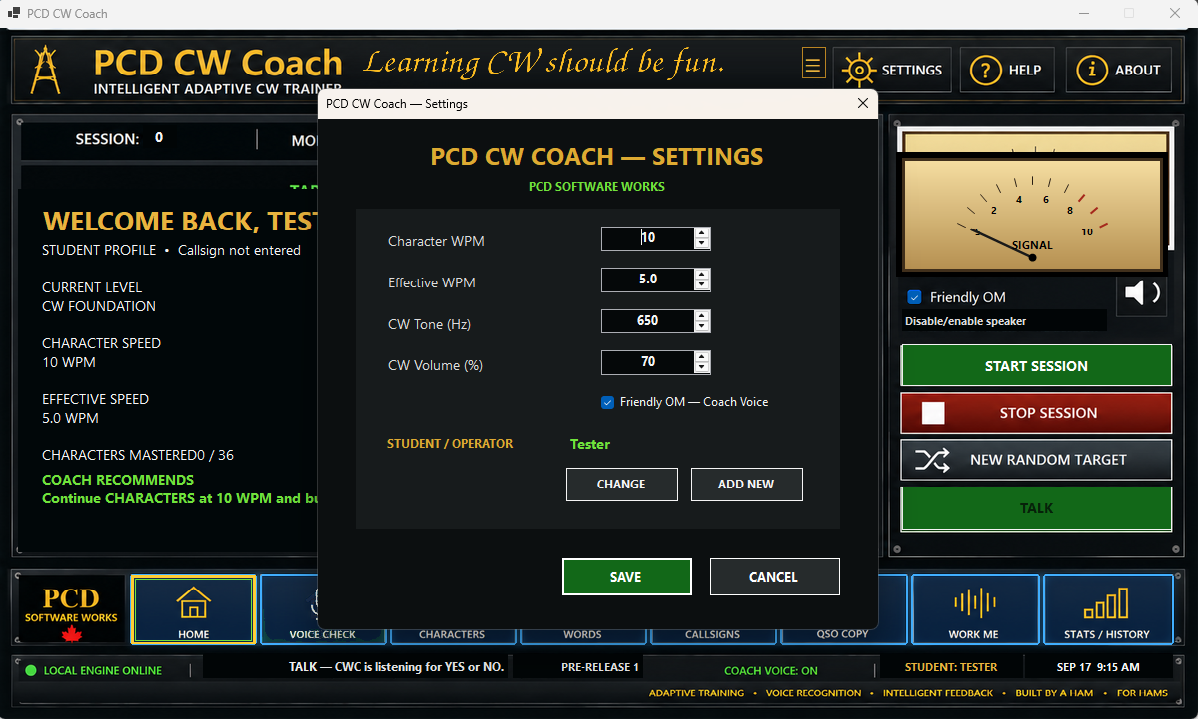
Task: Click COACH VOICE: ON status text
Action: pyautogui.click(x=771, y=671)
